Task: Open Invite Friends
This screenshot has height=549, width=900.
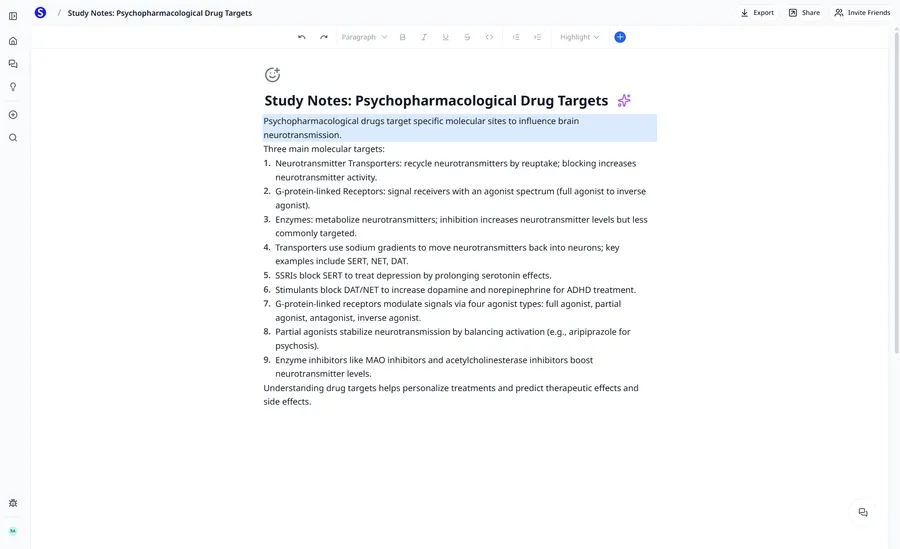Action: [862, 13]
